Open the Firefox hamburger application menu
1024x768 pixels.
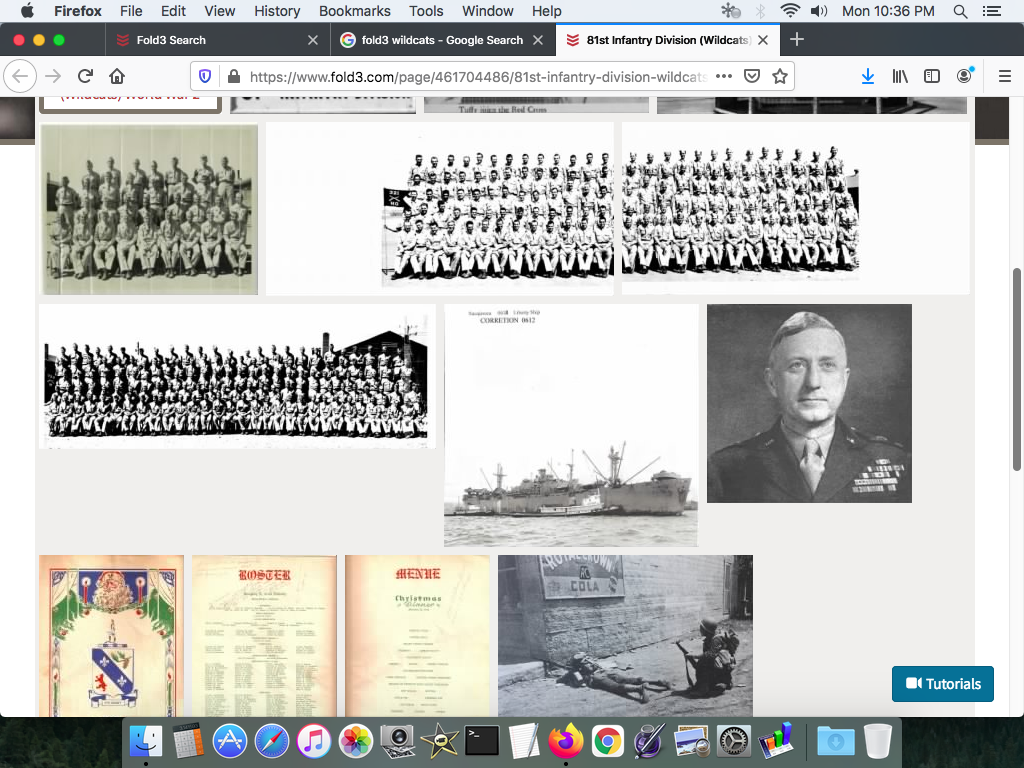(1005, 76)
